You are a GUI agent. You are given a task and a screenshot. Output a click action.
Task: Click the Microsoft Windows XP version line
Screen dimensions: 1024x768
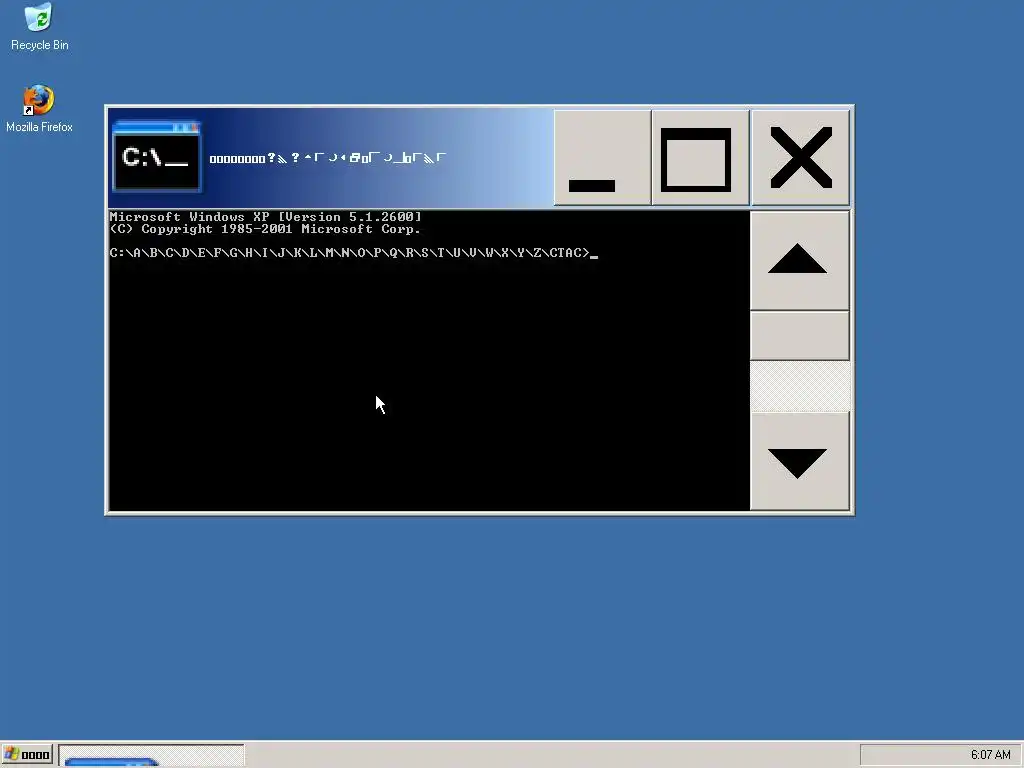coord(266,217)
